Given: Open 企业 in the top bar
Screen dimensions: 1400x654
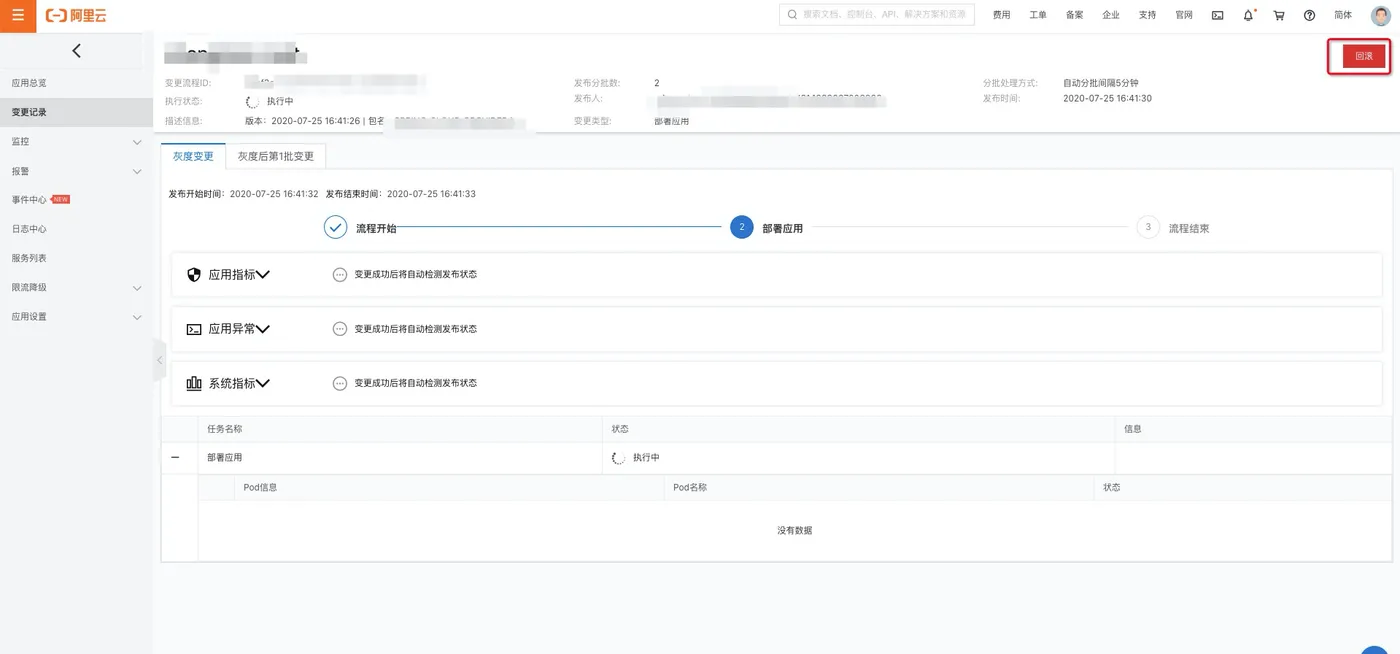Looking at the screenshot, I should click(x=1111, y=15).
